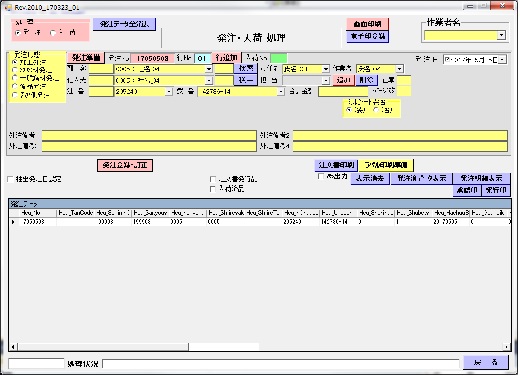Screen dimensions: 520x377
Task: Select the grid row starting with 7050508
Action: [260, 222]
